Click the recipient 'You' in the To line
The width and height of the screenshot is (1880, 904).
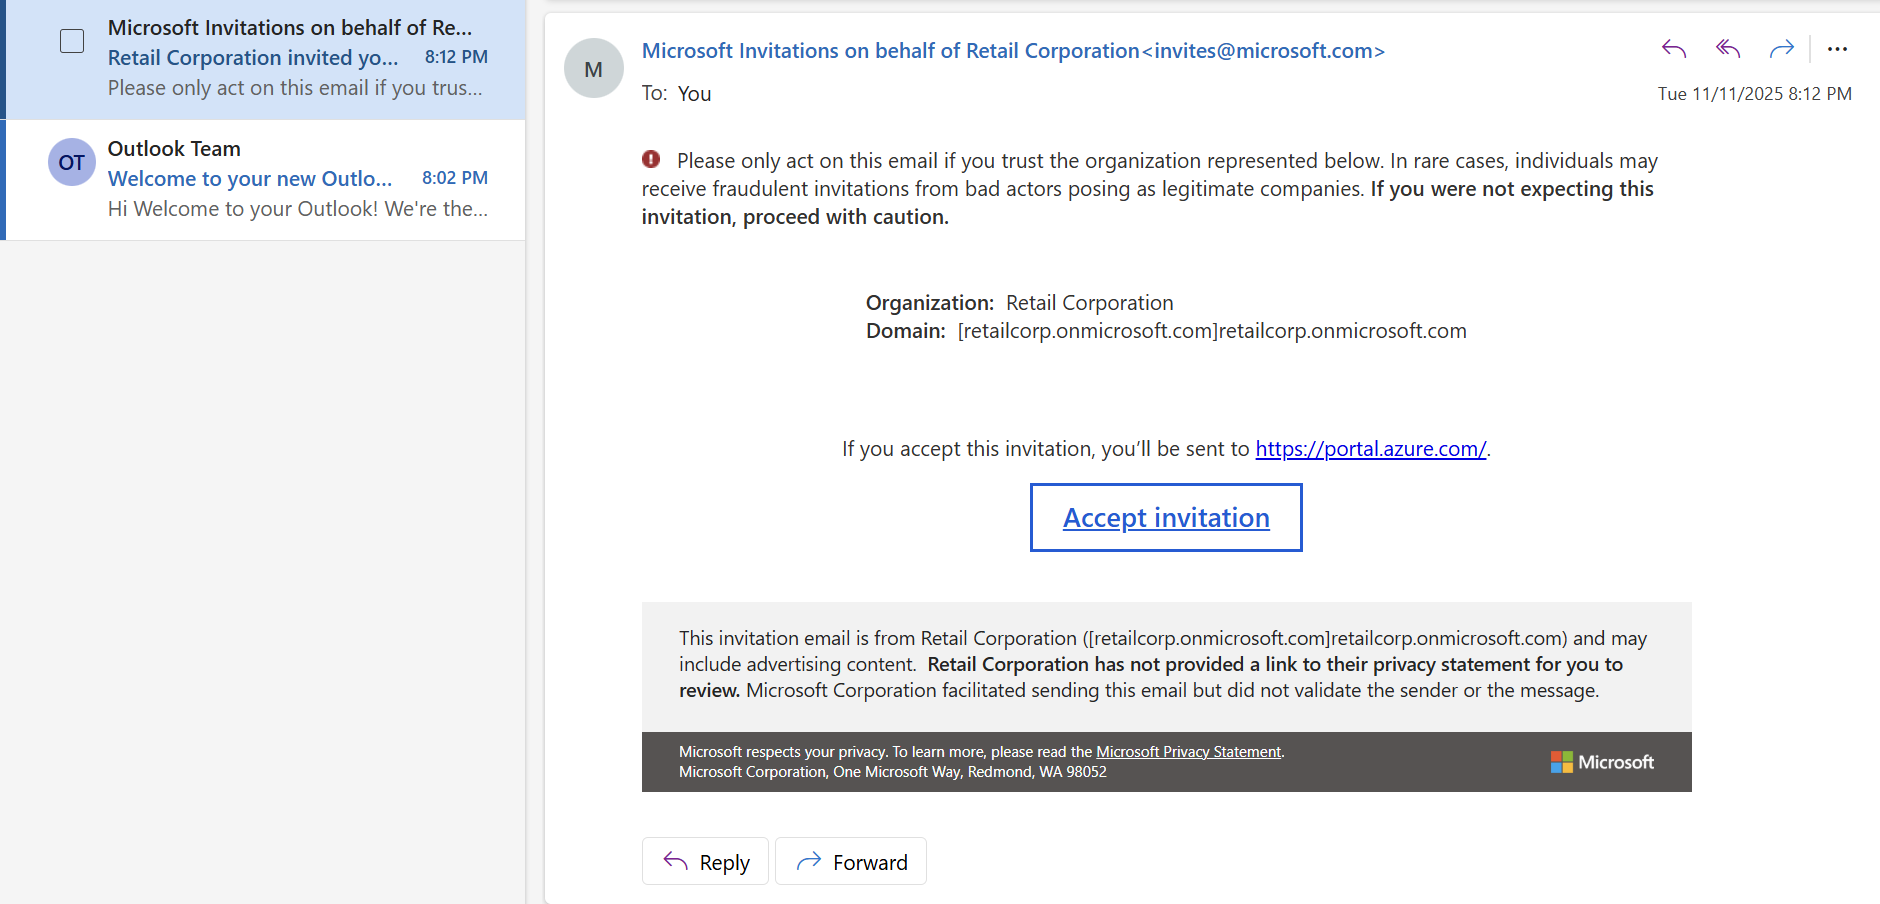coord(694,94)
